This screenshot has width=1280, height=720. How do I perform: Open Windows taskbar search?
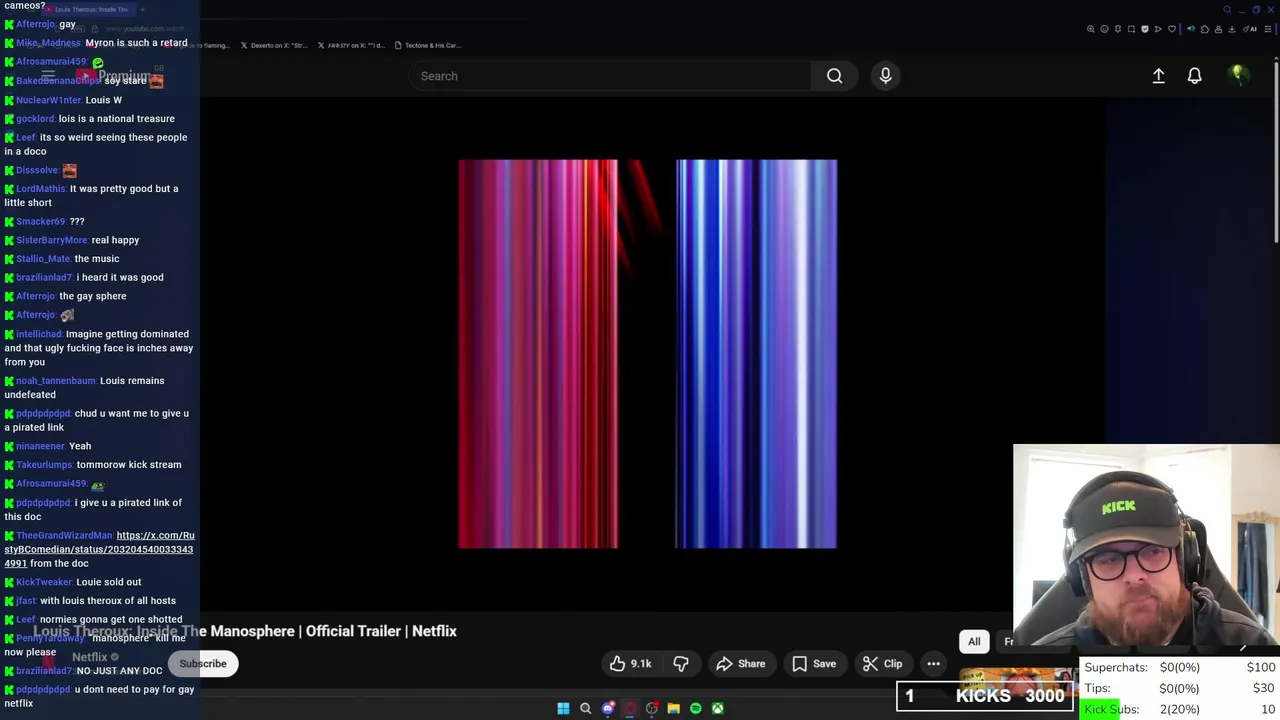[x=585, y=708]
